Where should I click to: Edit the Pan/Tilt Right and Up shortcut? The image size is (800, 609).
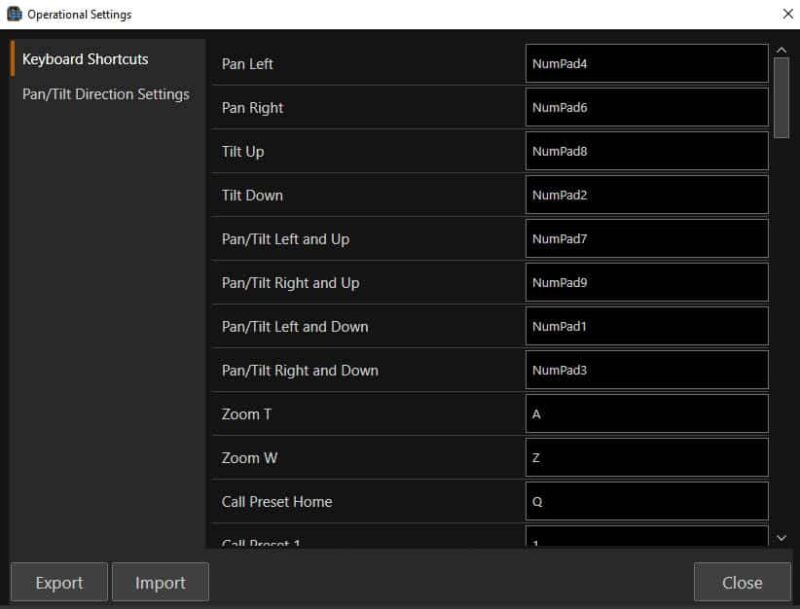[x=646, y=283]
